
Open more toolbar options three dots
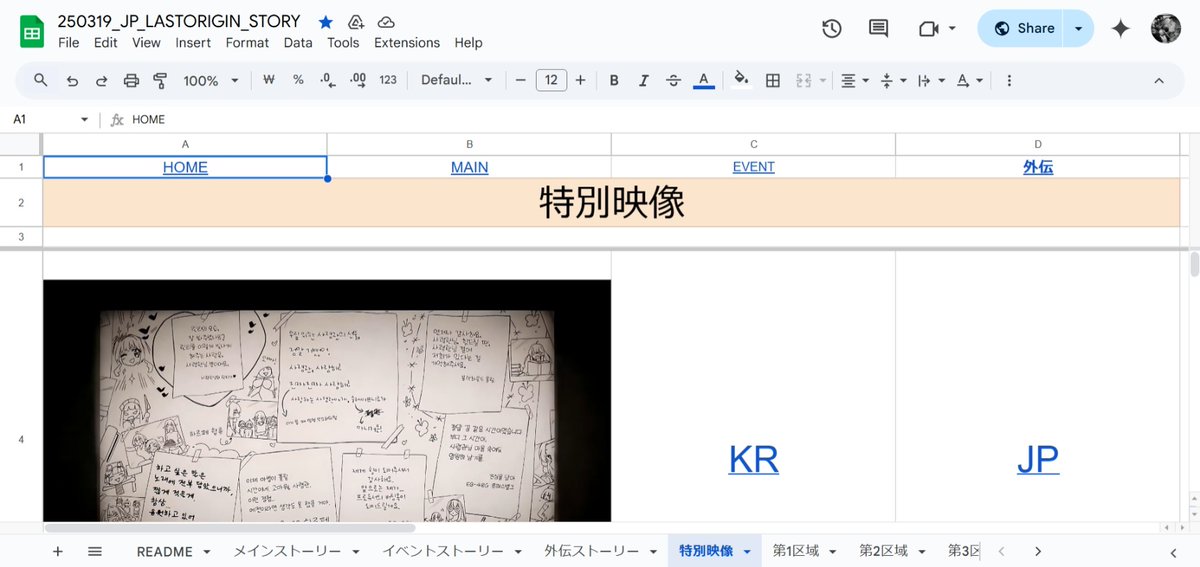(x=1009, y=80)
